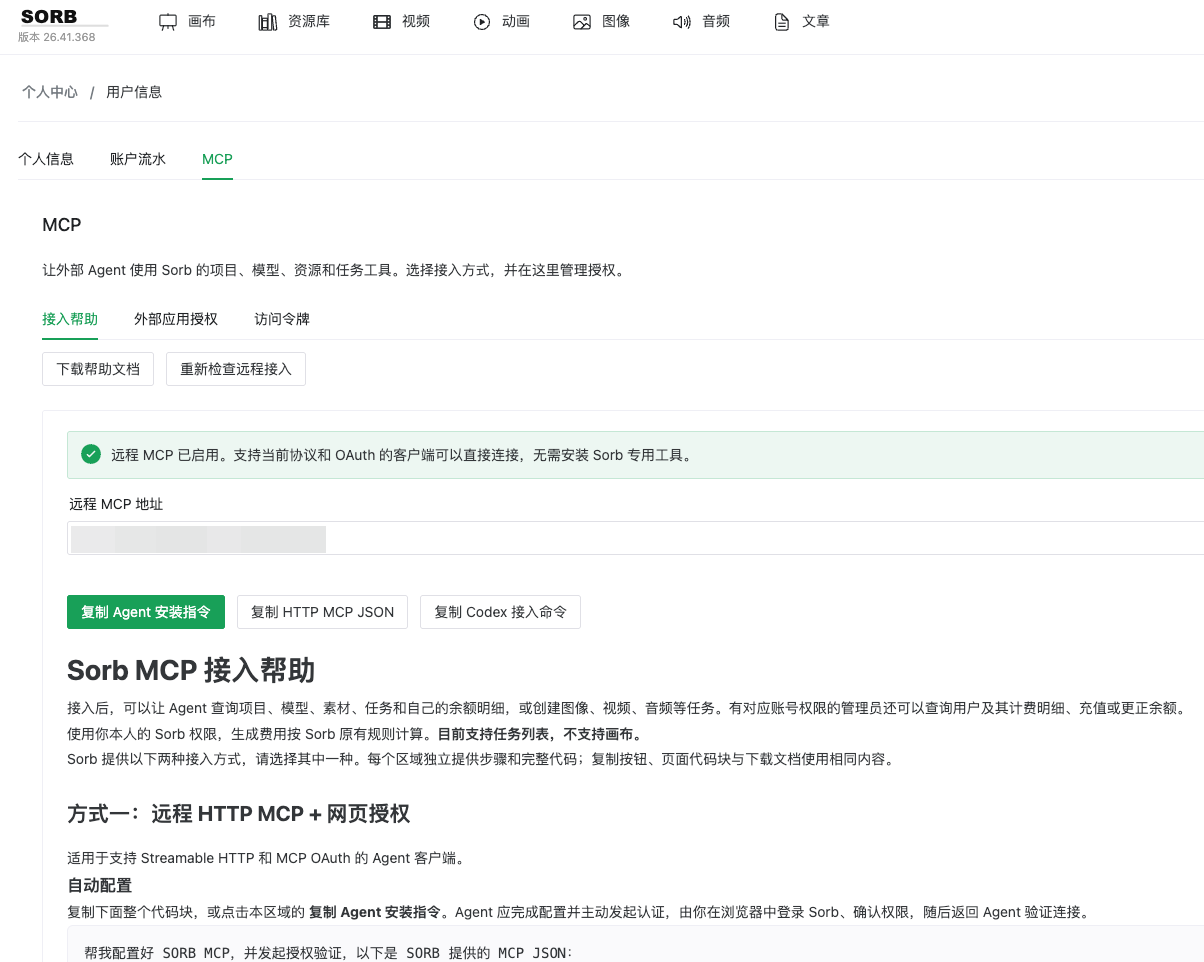Click the 远程 MCP 地址 label
Image resolution: width=1204 pixels, height=962 pixels.
click(x=116, y=504)
